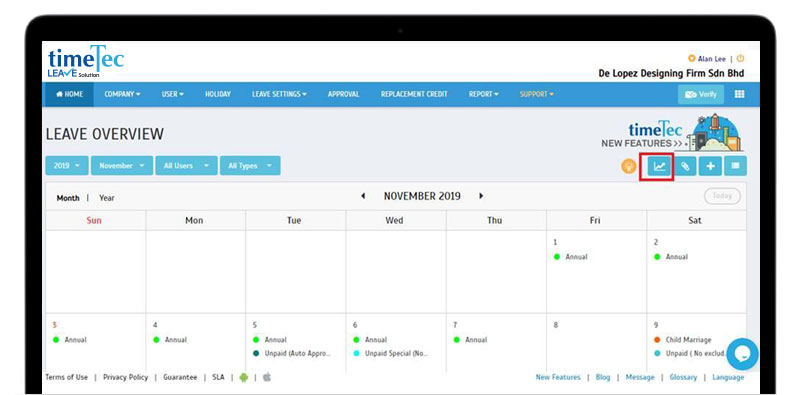Open the list view icon button

pos(735,166)
